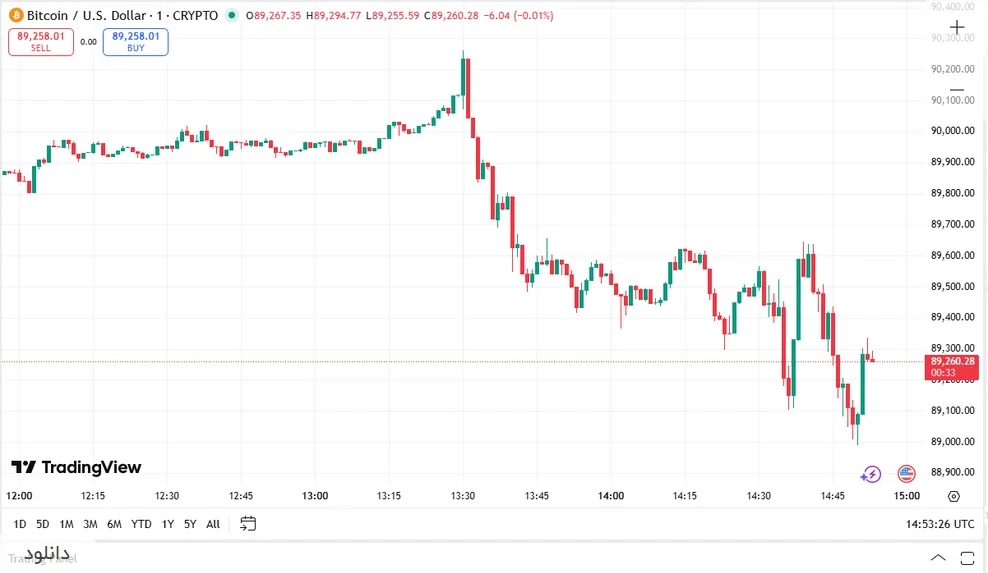Expand the Trading Panel with chevron
The width and height of the screenshot is (988, 573).
(937, 558)
